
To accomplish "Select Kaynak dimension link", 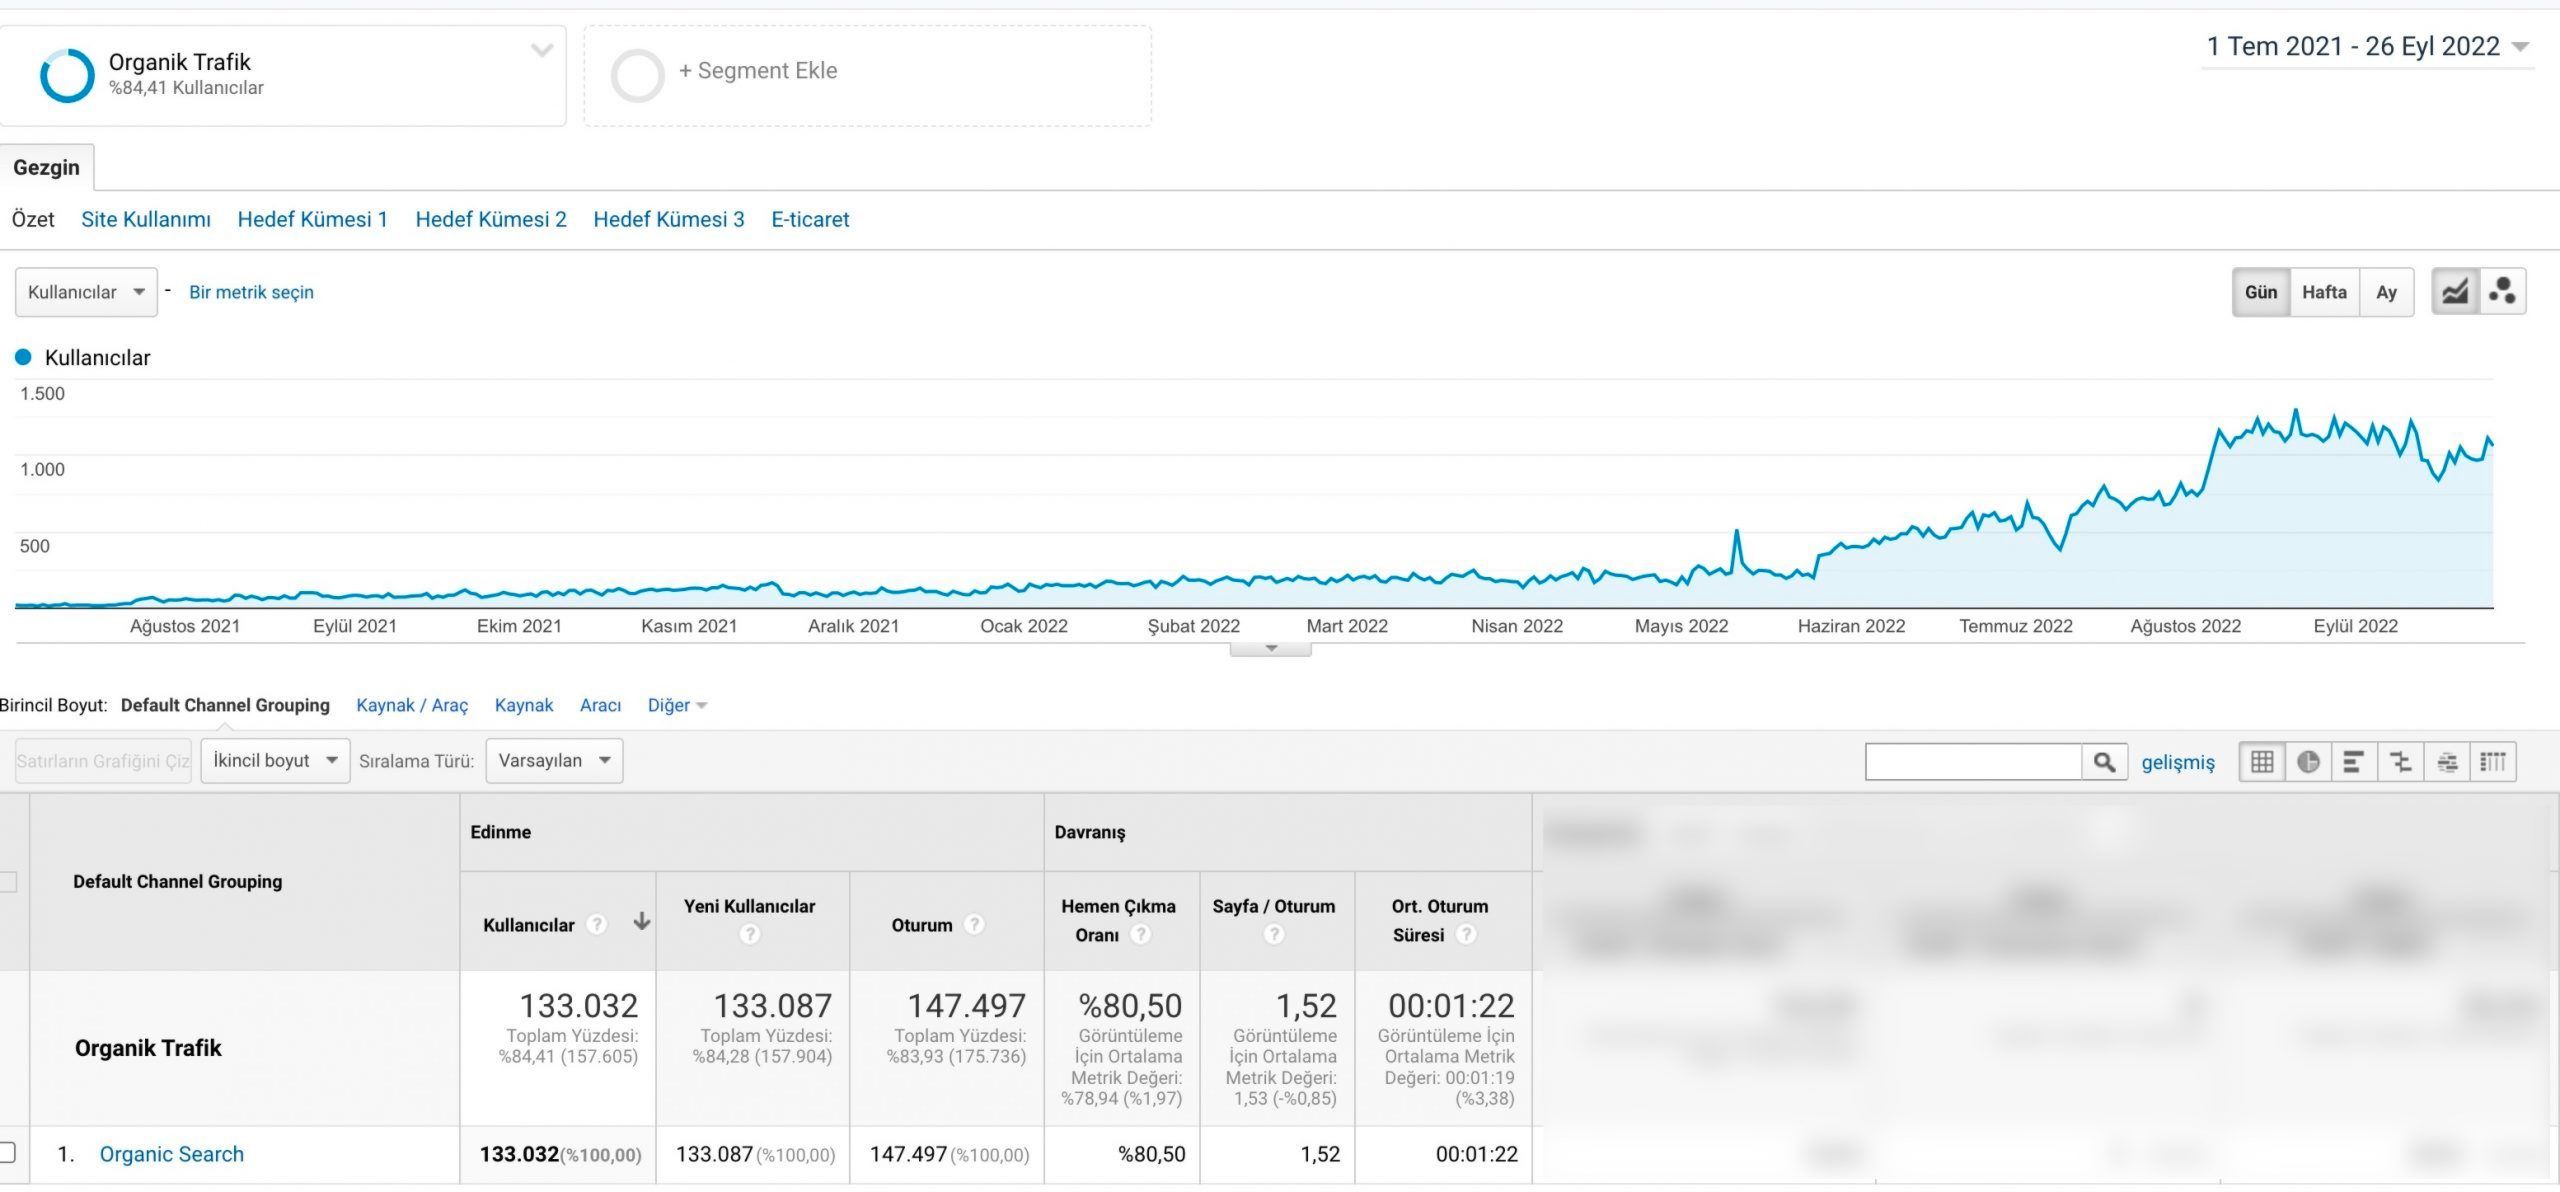I will click(x=524, y=705).
